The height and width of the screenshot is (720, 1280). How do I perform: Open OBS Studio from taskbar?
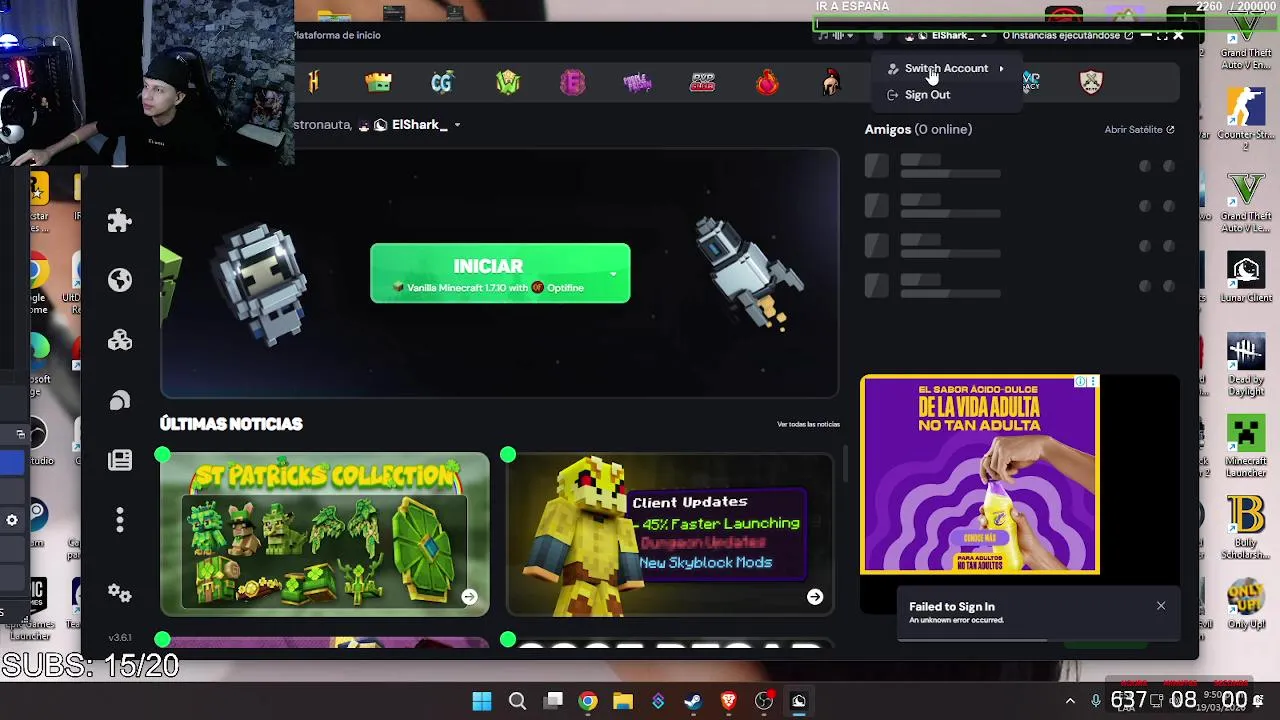764,701
